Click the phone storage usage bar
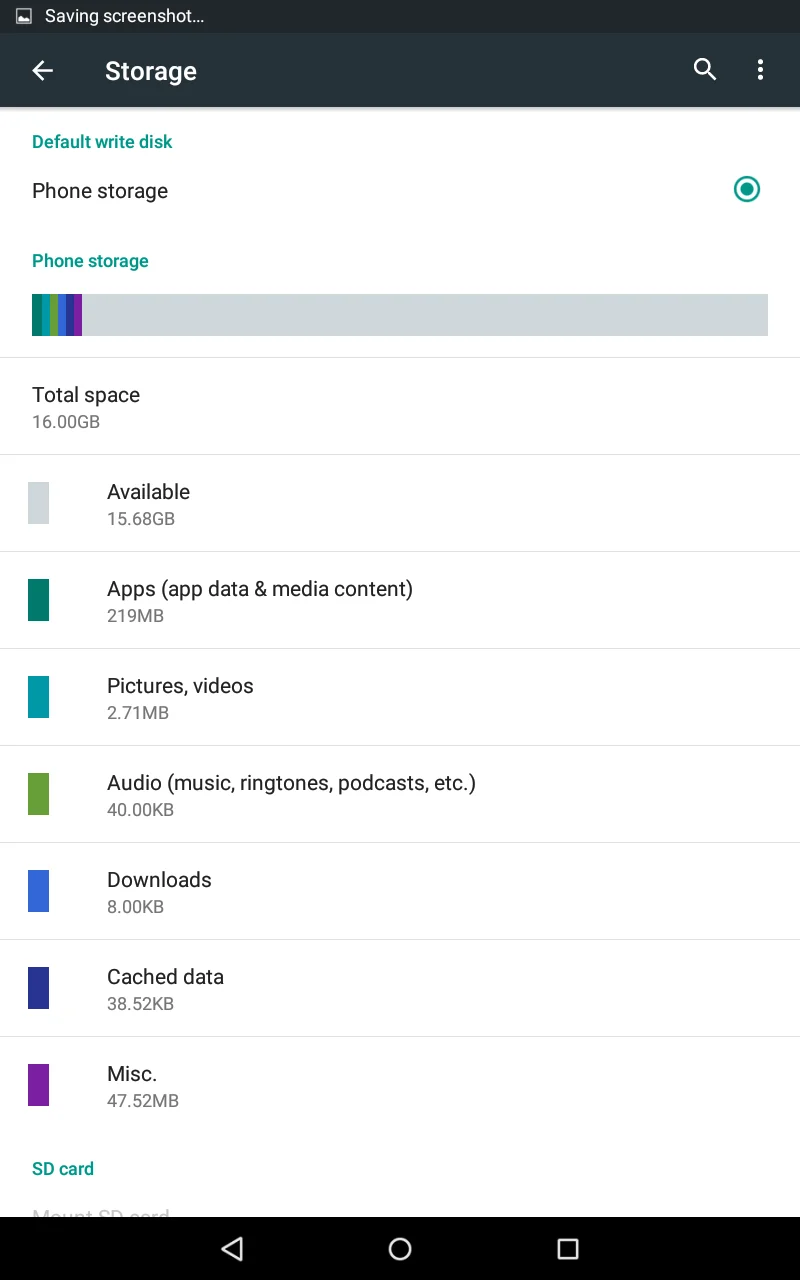The height and width of the screenshot is (1280, 800). tap(400, 315)
